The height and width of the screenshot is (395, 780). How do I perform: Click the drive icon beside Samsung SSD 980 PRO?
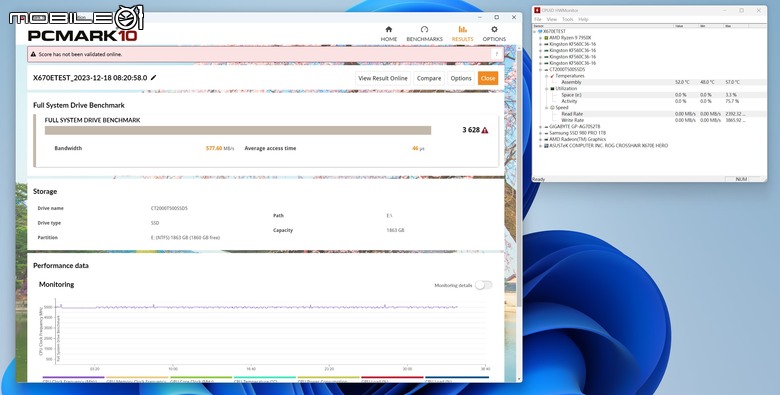pos(546,133)
